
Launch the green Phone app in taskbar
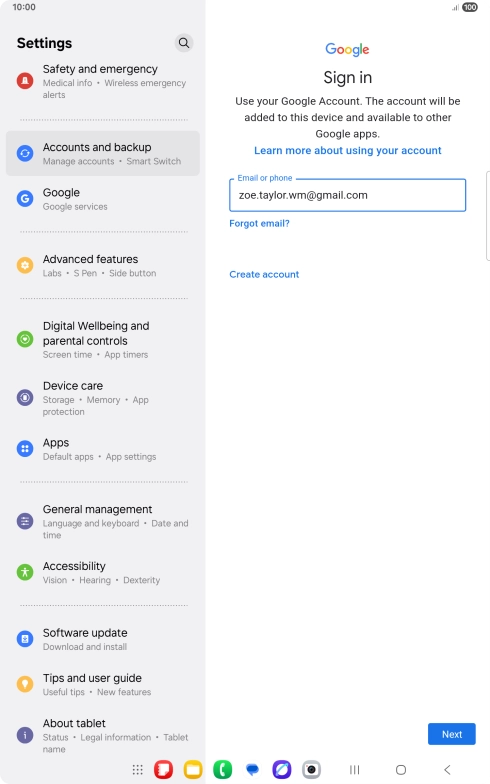pyautogui.click(x=222, y=770)
